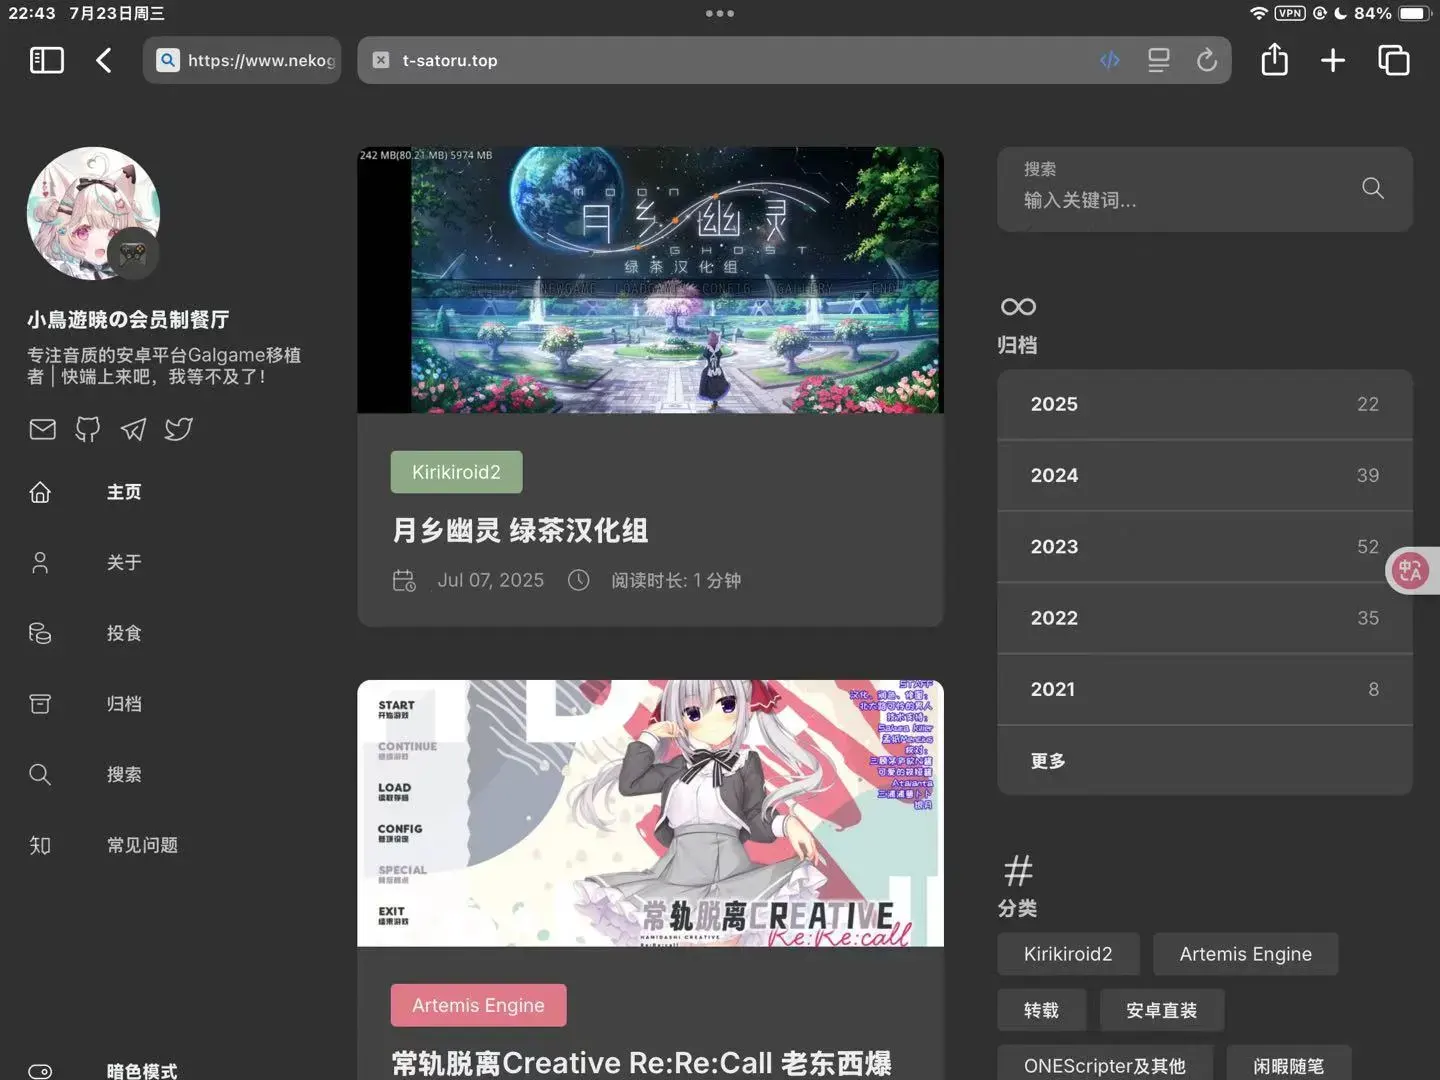The width and height of the screenshot is (1440, 1080).
Task: Open the 搜索 sidebar menu item
Action: point(124,774)
